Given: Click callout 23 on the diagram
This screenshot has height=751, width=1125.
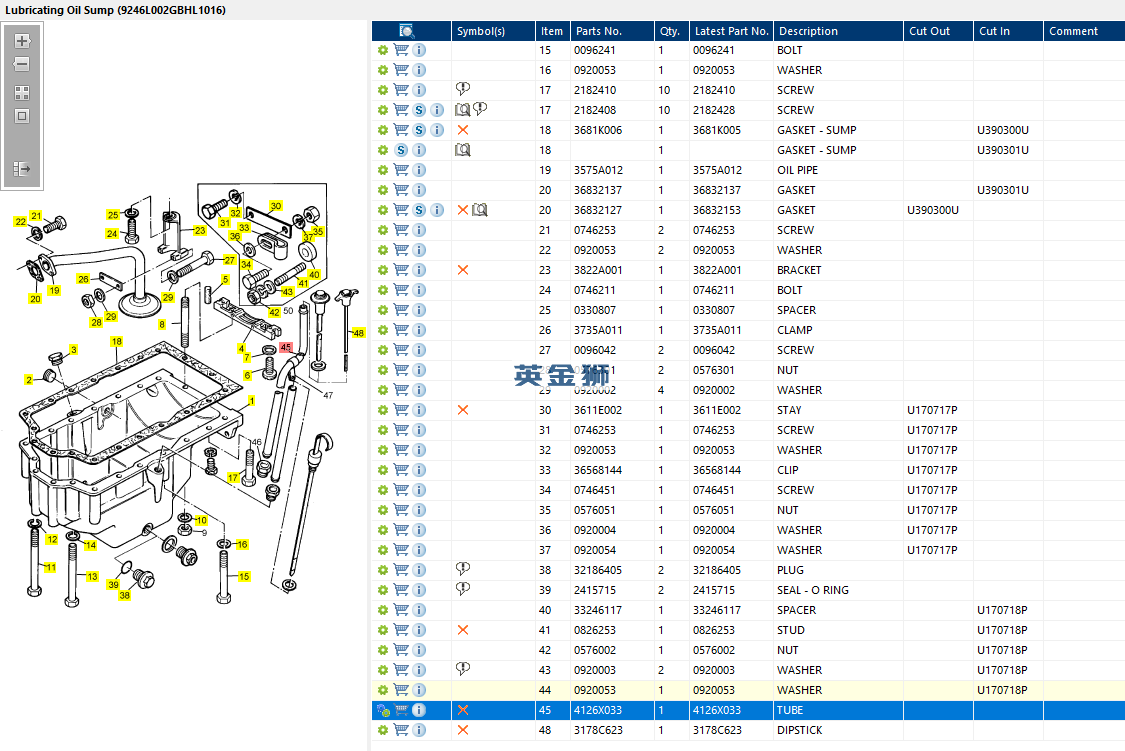Looking at the screenshot, I should [x=199, y=231].
